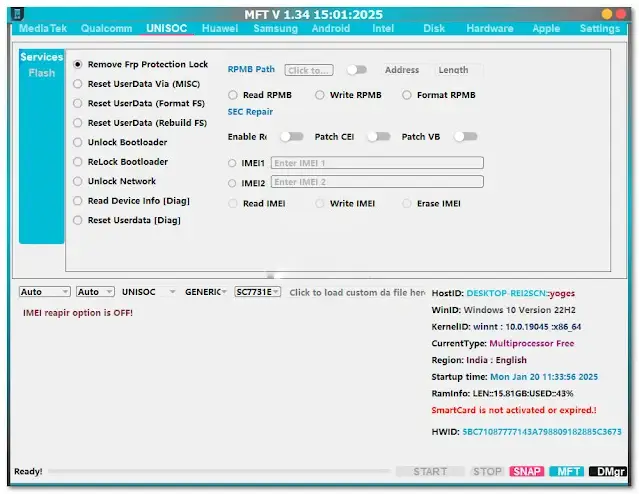Click the START button

pyautogui.click(x=430, y=471)
